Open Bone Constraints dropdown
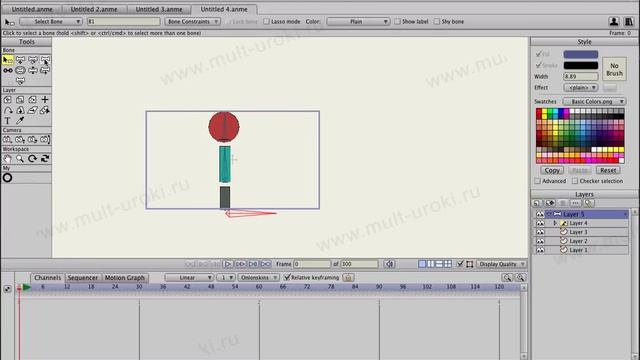 pyautogui.click(x=192, y=22)
